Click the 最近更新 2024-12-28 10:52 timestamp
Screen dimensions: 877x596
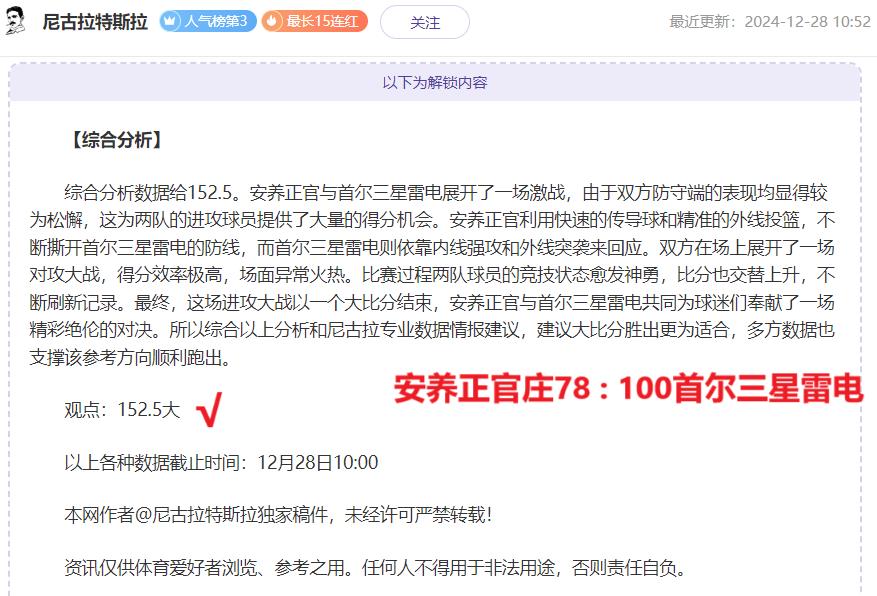coord(770,22)
